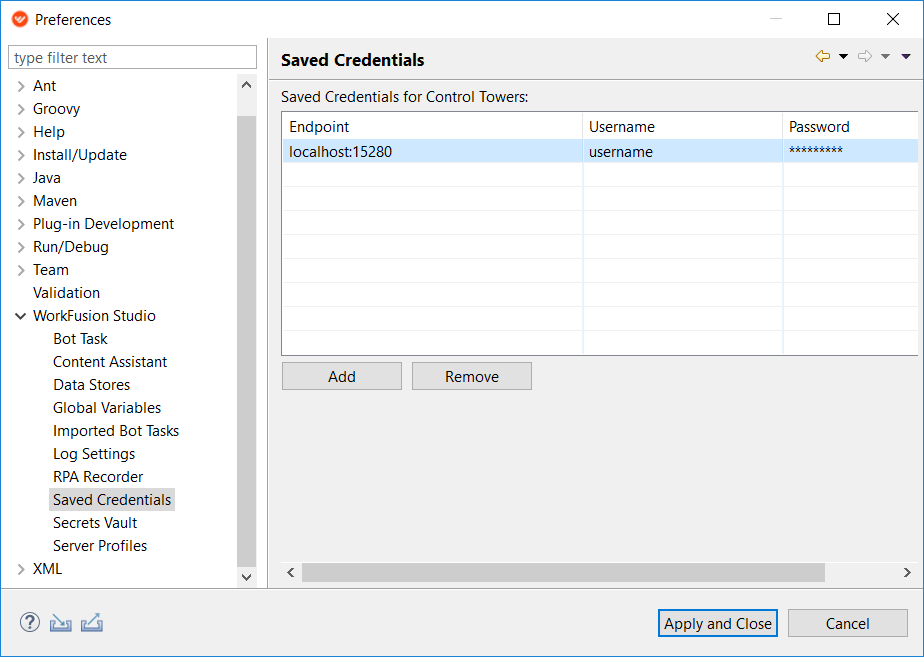This screenshot has width=924, height=657.
Task: Select Validation in the preferences tree
Action: point(66,293)
